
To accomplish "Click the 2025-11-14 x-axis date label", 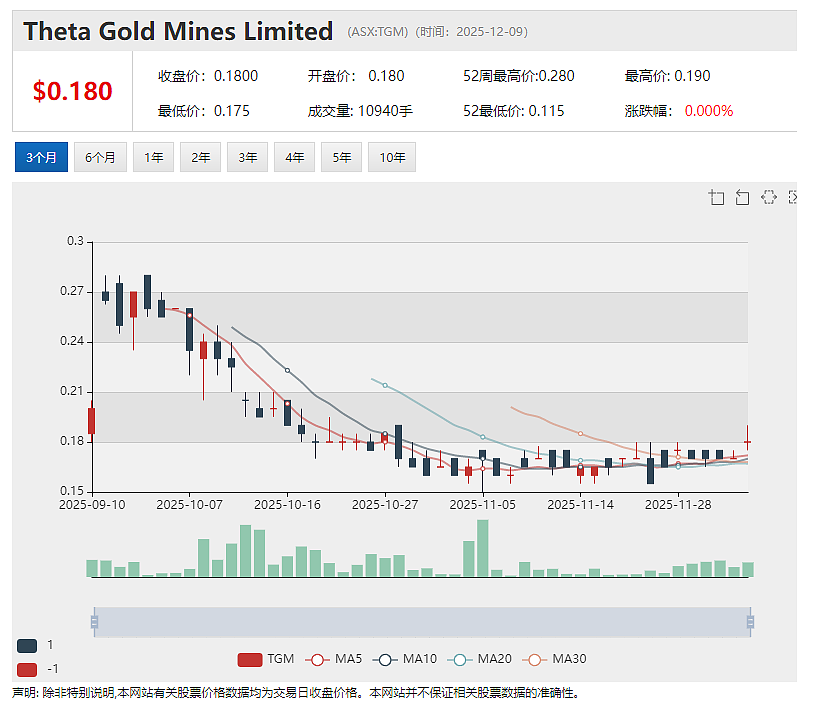I will 580,505.
